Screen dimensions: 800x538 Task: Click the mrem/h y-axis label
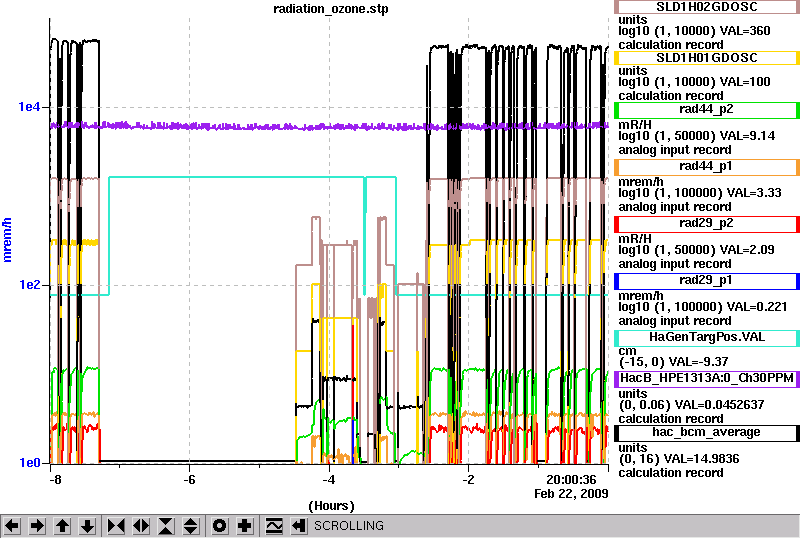[7, 240]
